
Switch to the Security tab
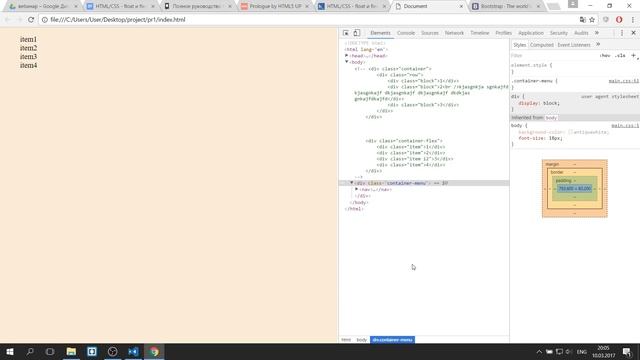pyautogui.click(x=559, y=33)
